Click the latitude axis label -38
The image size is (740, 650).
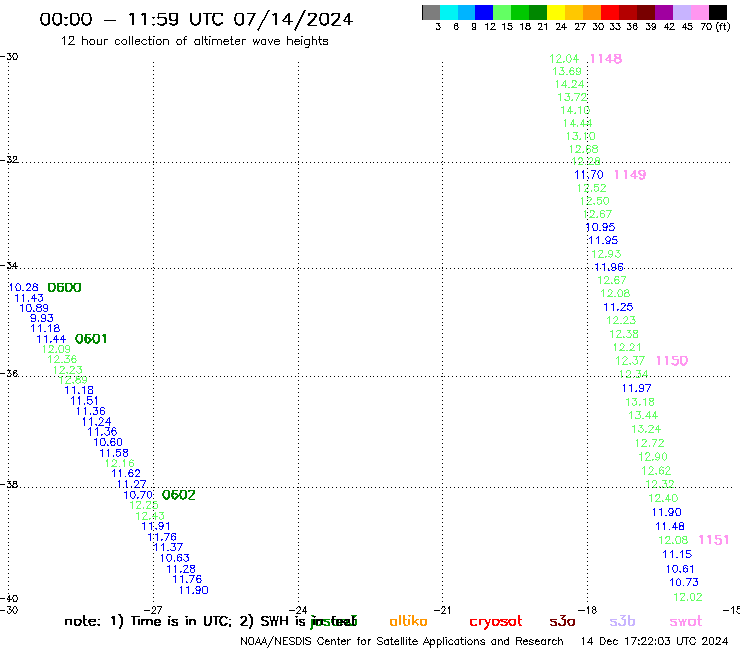tap(9, 484)
